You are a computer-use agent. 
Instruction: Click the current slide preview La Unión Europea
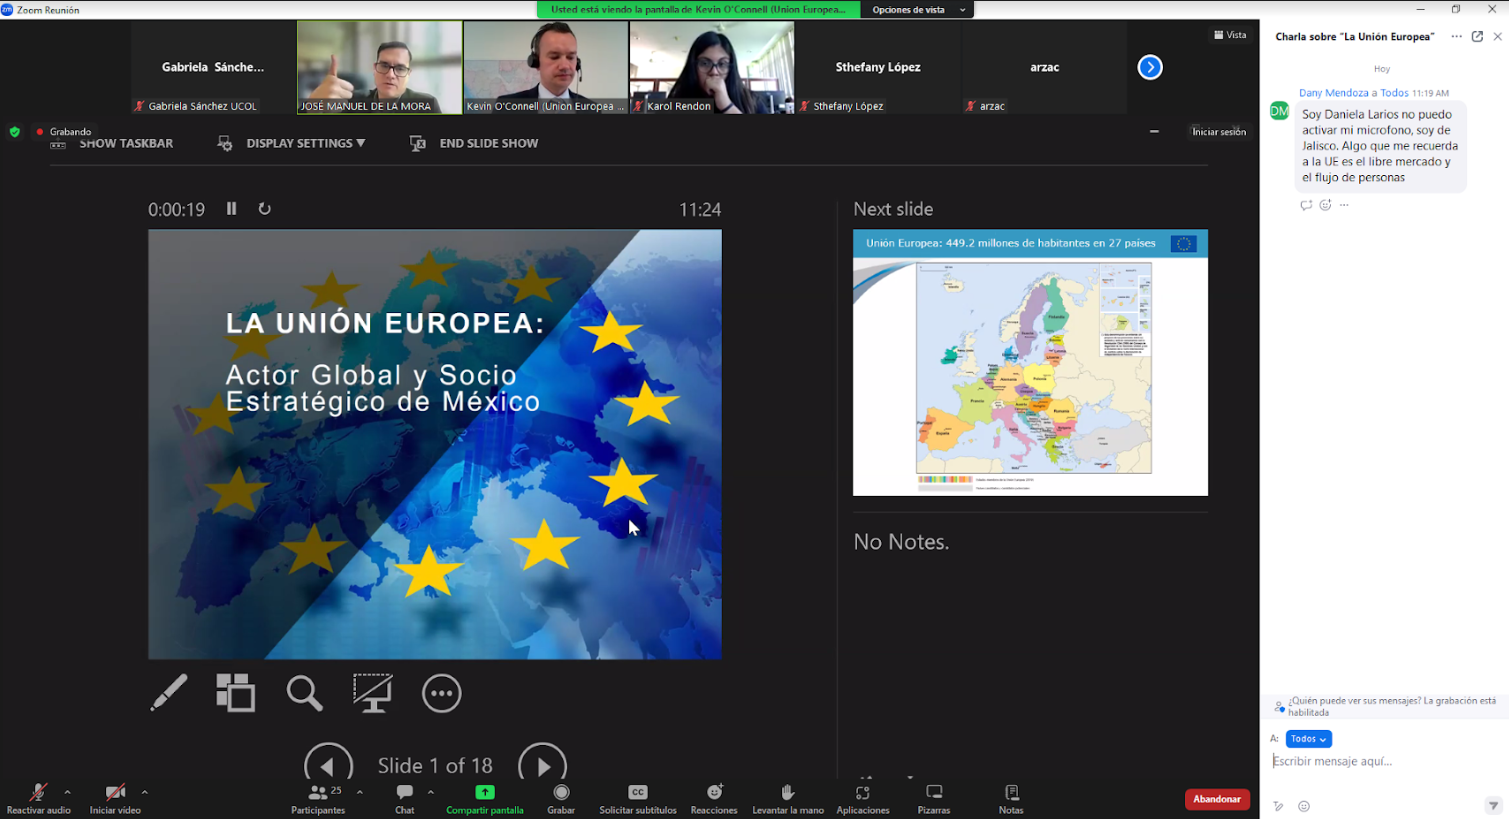(435, 444)
